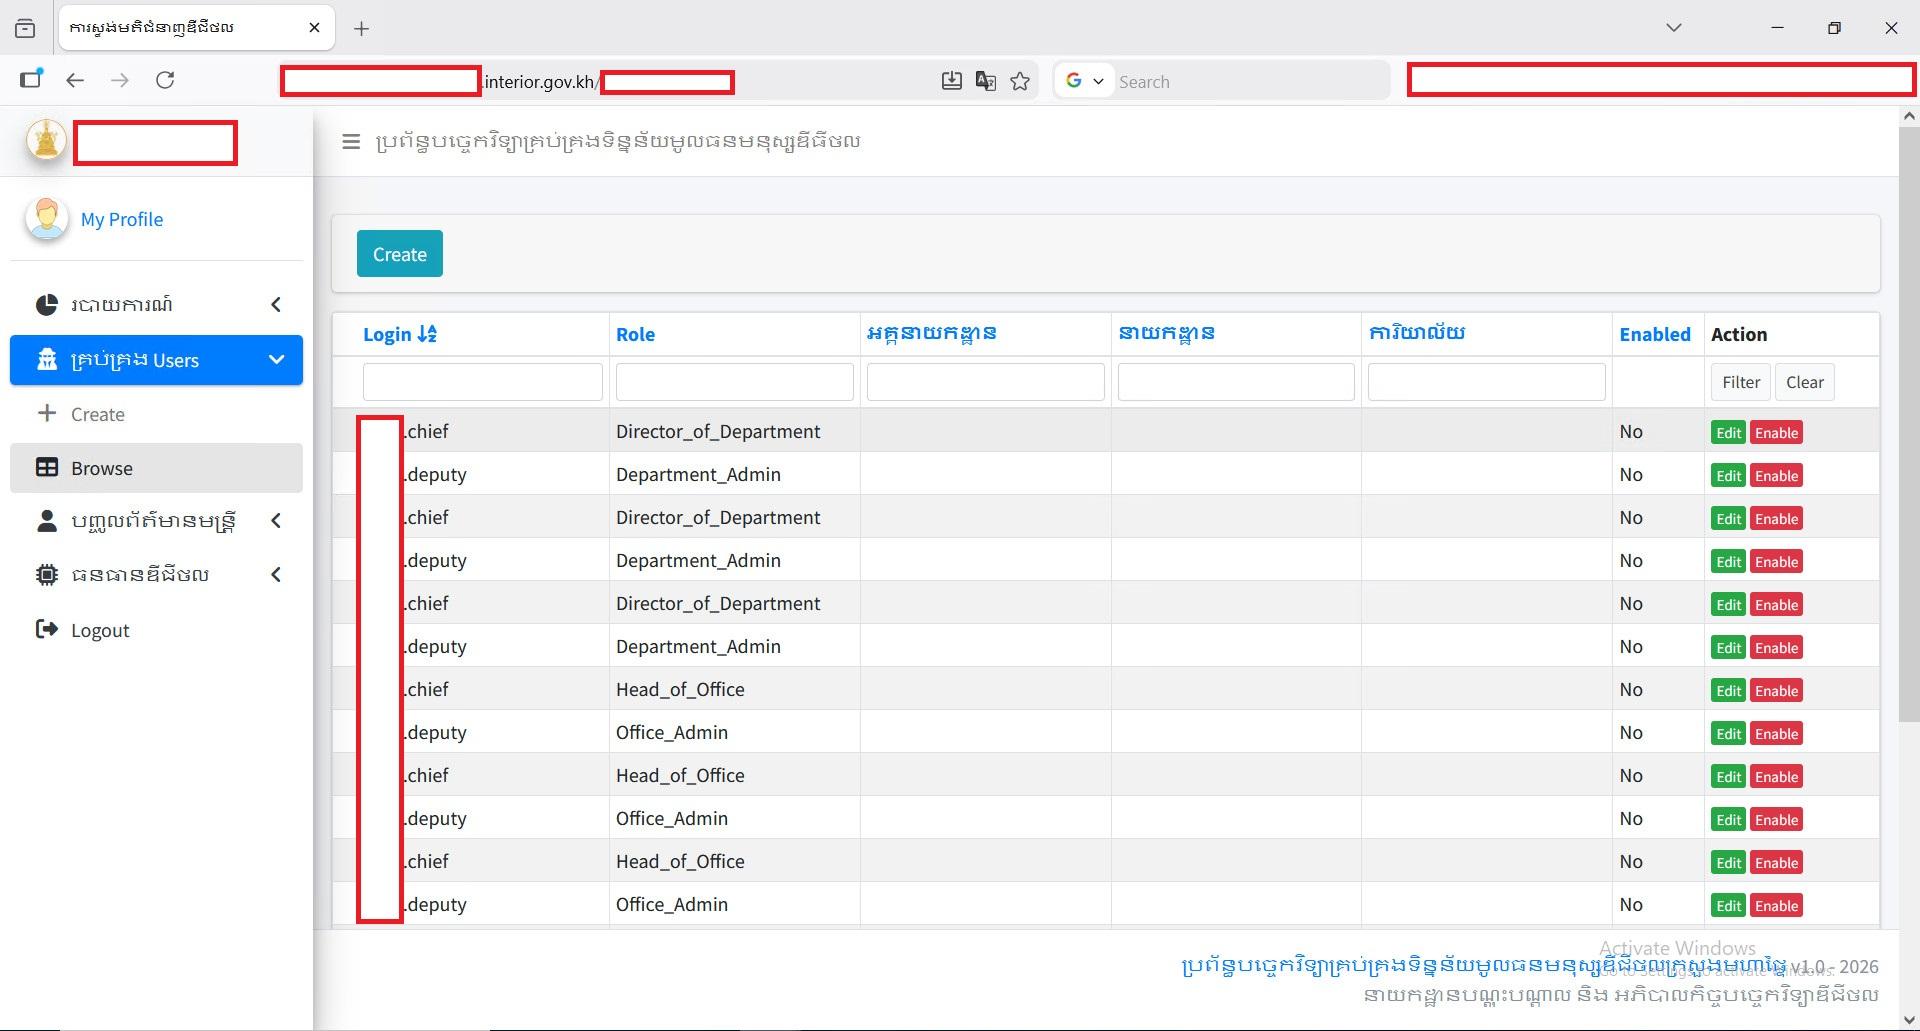Screen dimensions: 1920x1031
Task: Toggle the browser sidebar panel icon
Action: pyautogui.click(x=31, y=80)
